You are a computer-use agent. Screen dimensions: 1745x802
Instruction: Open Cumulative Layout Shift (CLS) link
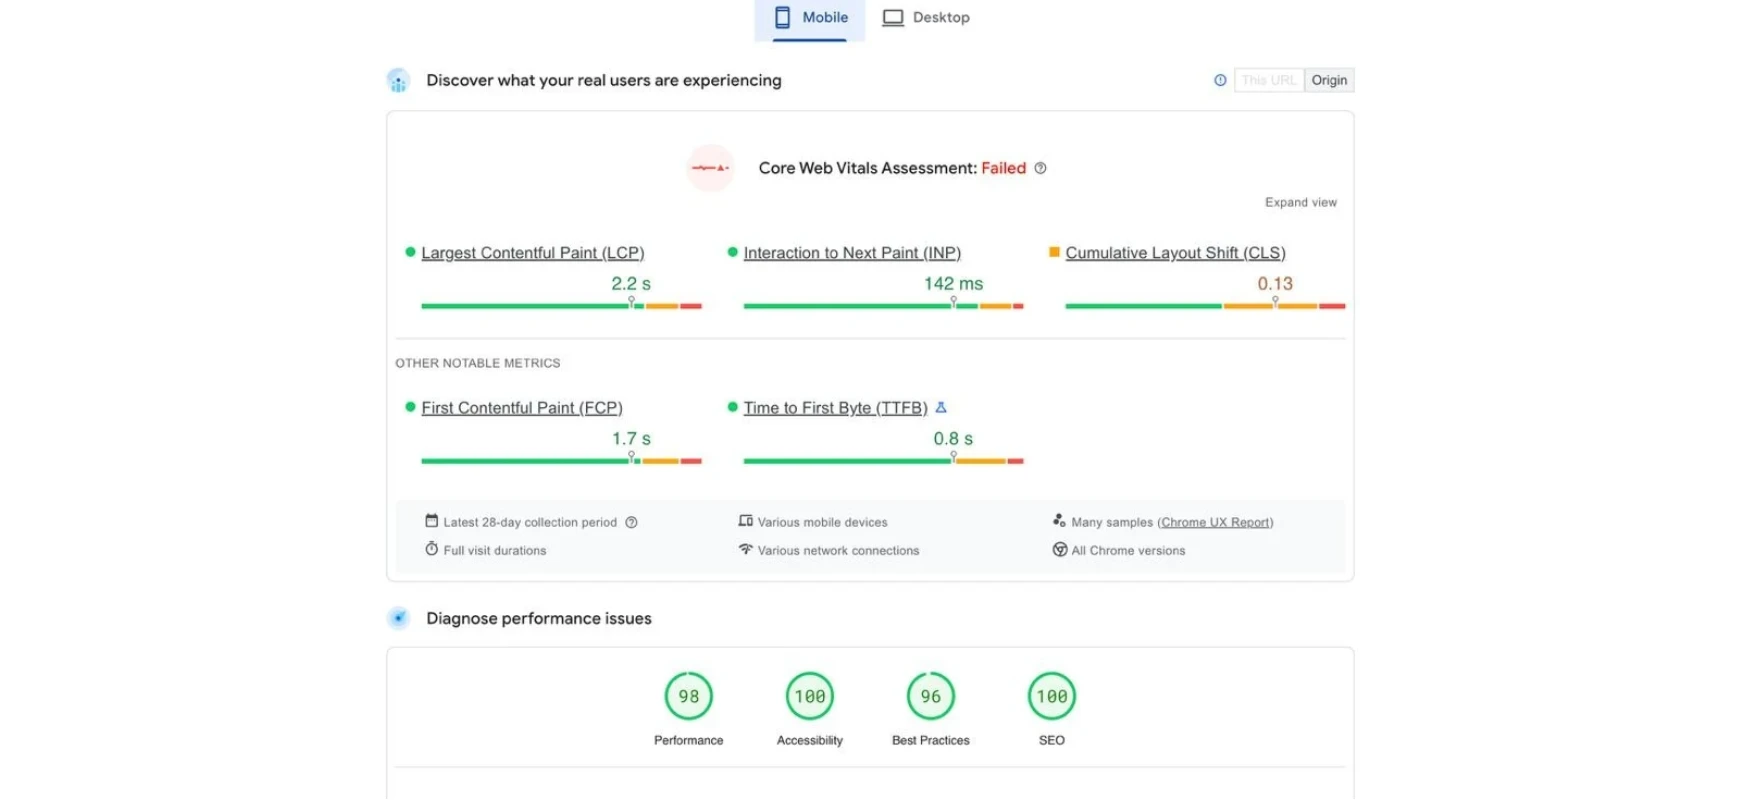(1175, 253)
